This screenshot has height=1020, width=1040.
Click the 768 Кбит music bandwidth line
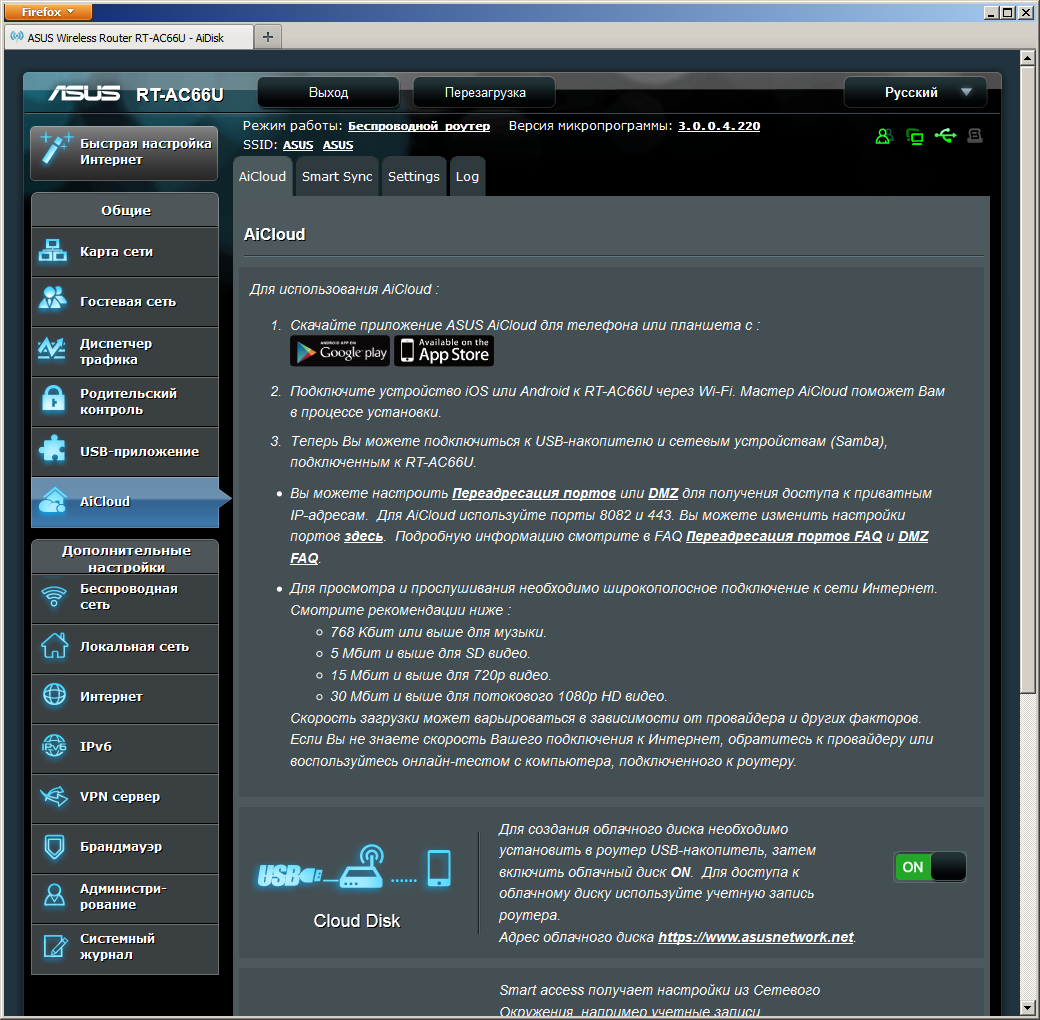438,633
